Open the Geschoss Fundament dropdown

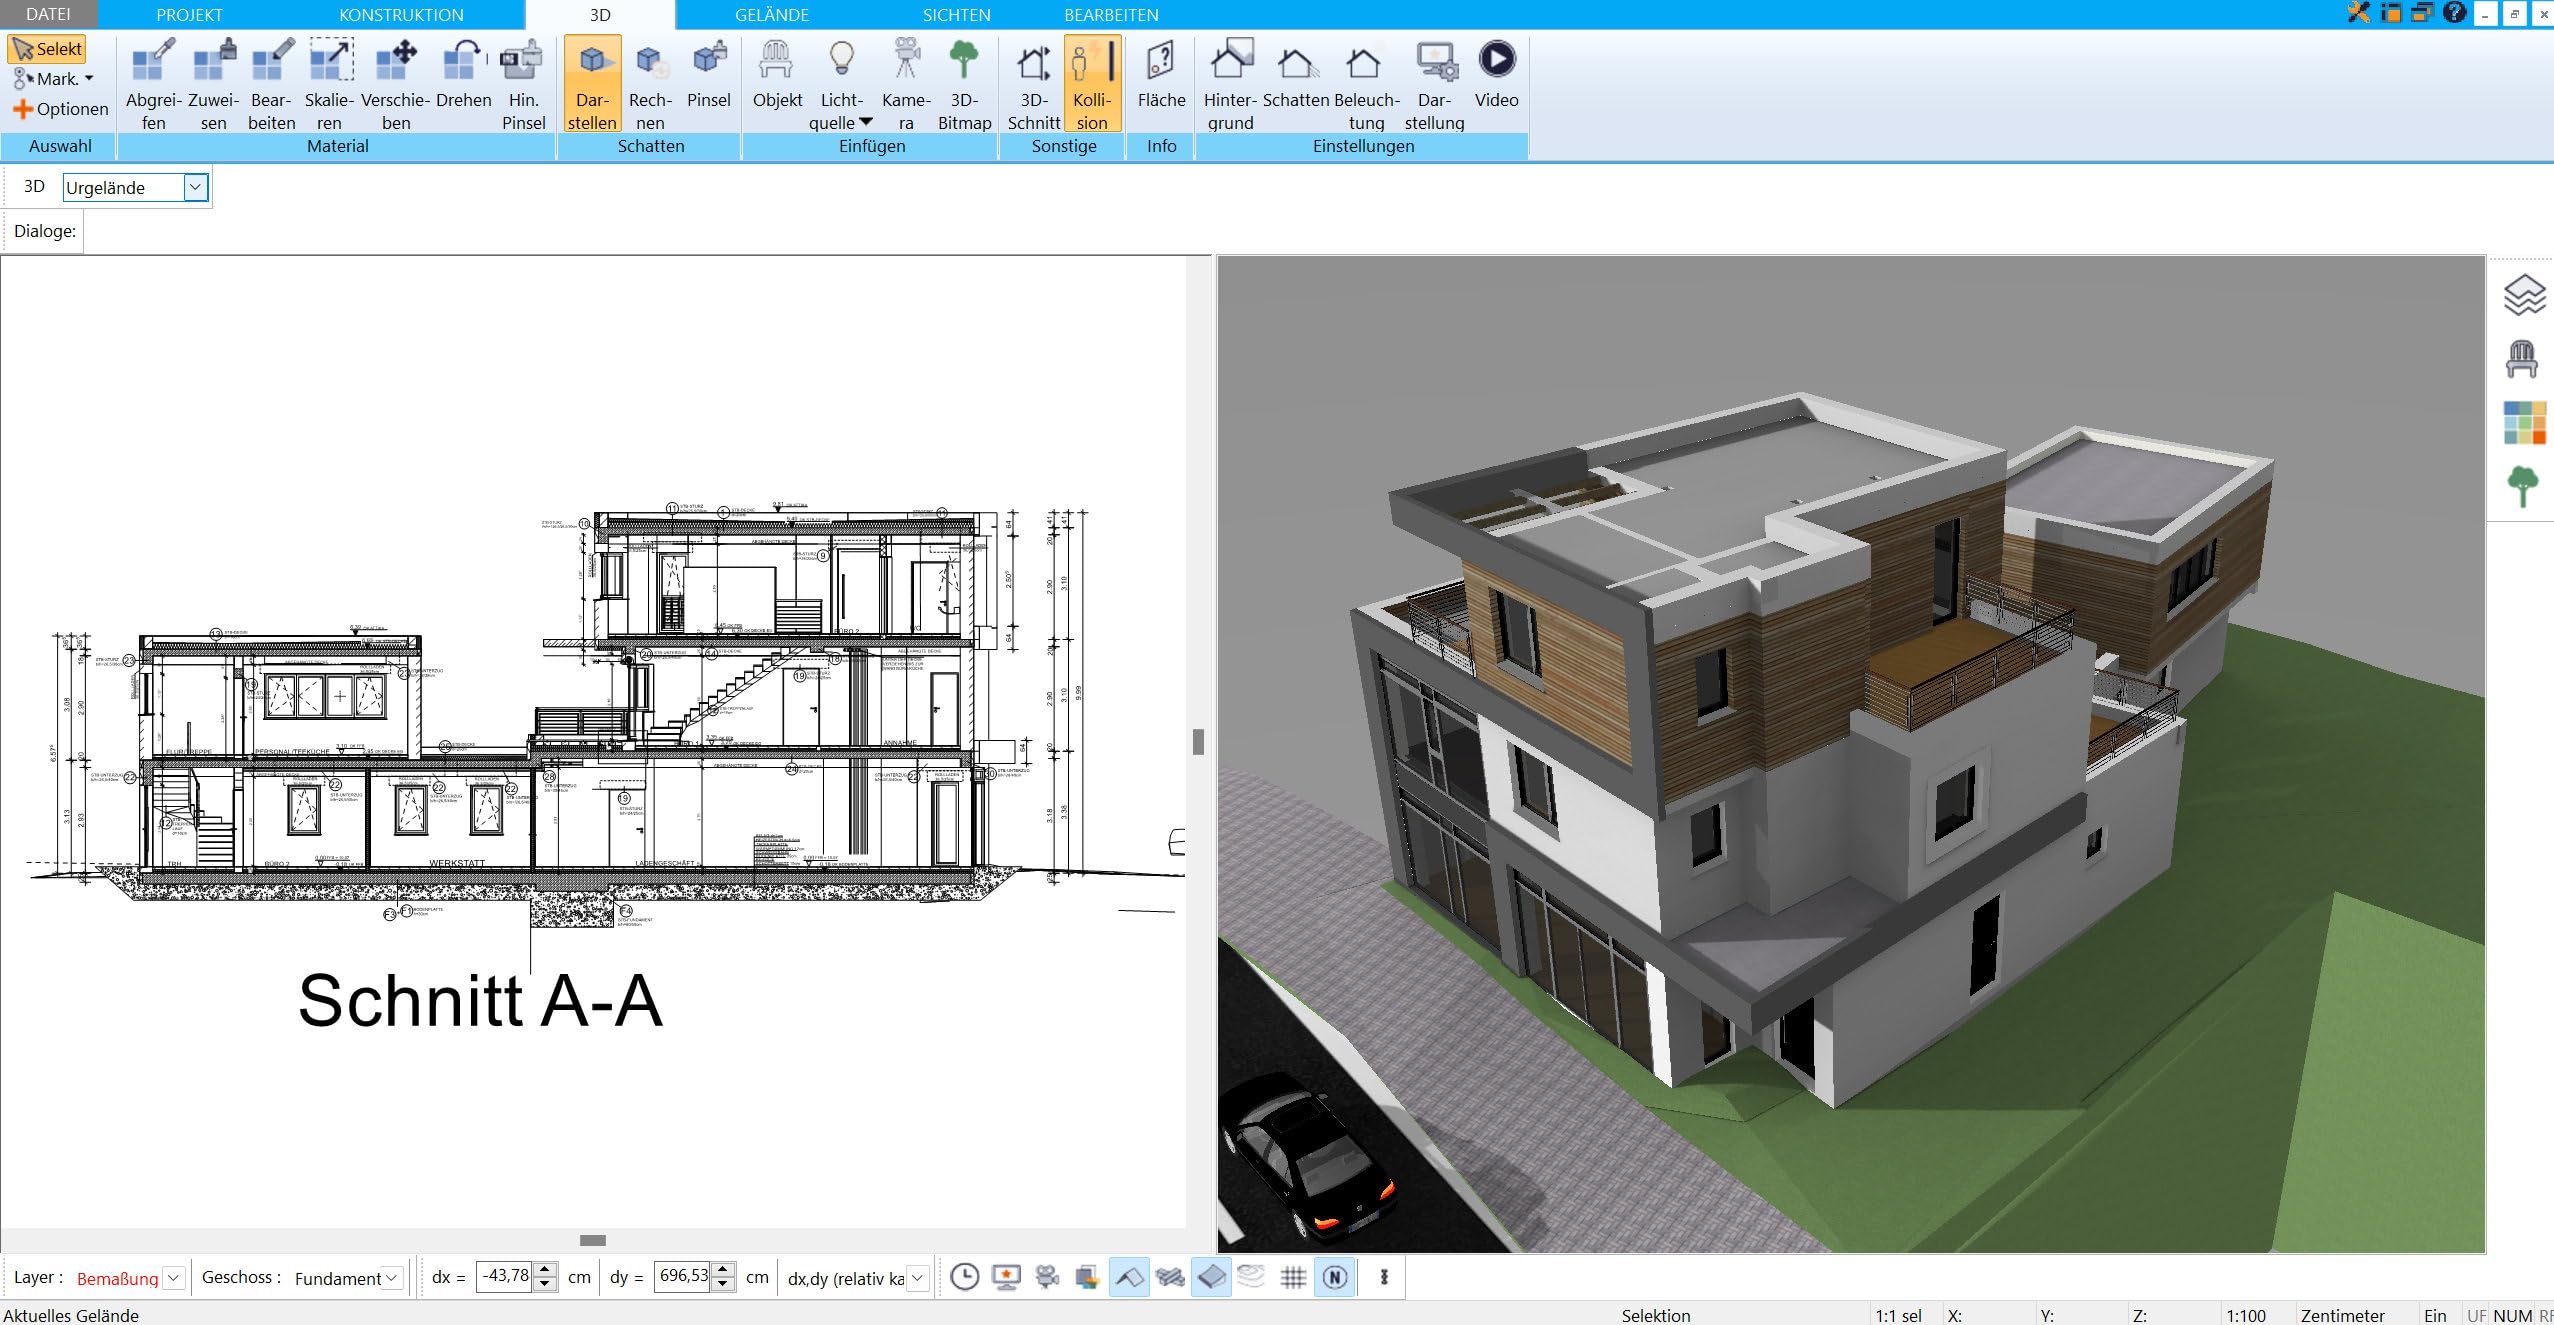click(x=393, y=1277)
